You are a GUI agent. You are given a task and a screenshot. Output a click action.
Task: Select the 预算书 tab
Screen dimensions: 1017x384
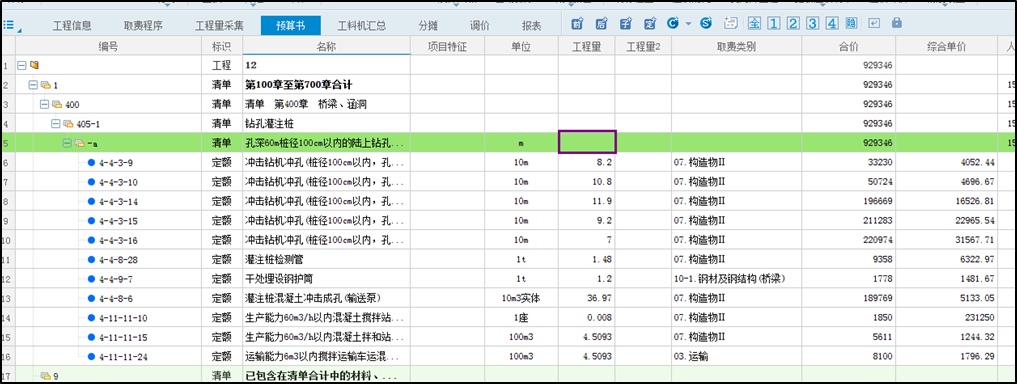pyautogui.click(x=291, y=26)
